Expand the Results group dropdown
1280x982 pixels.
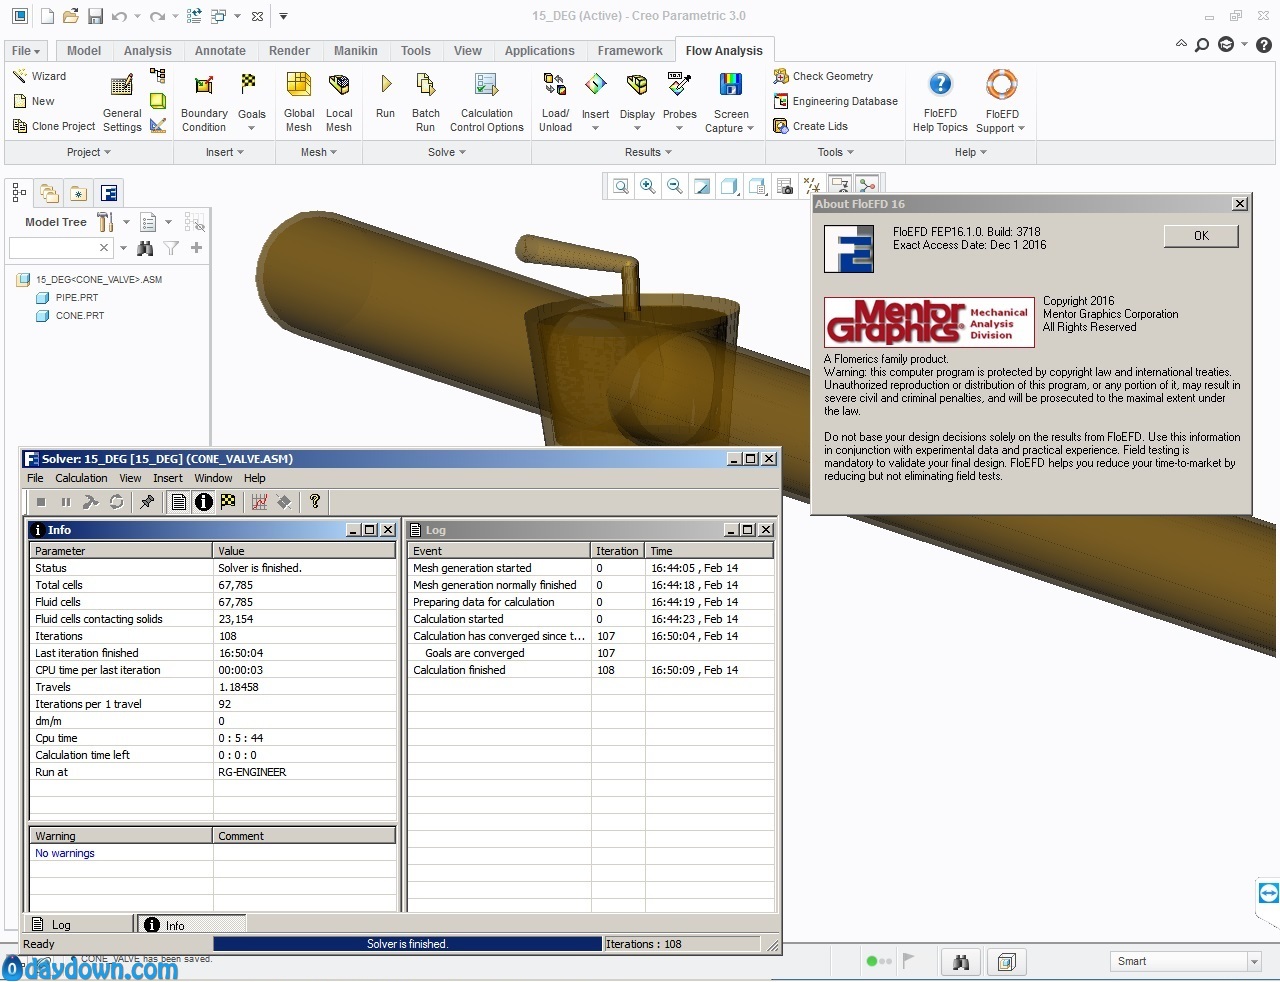[648, 152]
